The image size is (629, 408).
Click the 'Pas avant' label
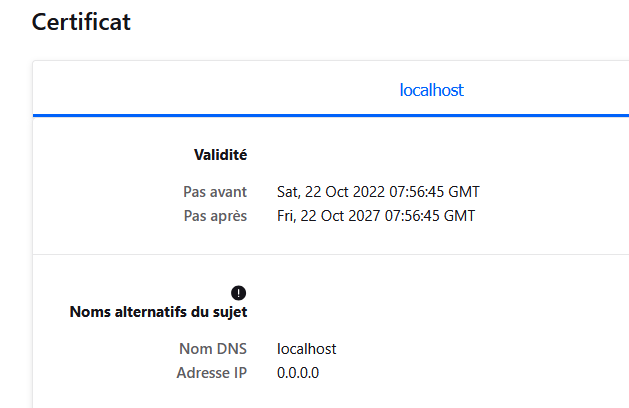[215, 191]
